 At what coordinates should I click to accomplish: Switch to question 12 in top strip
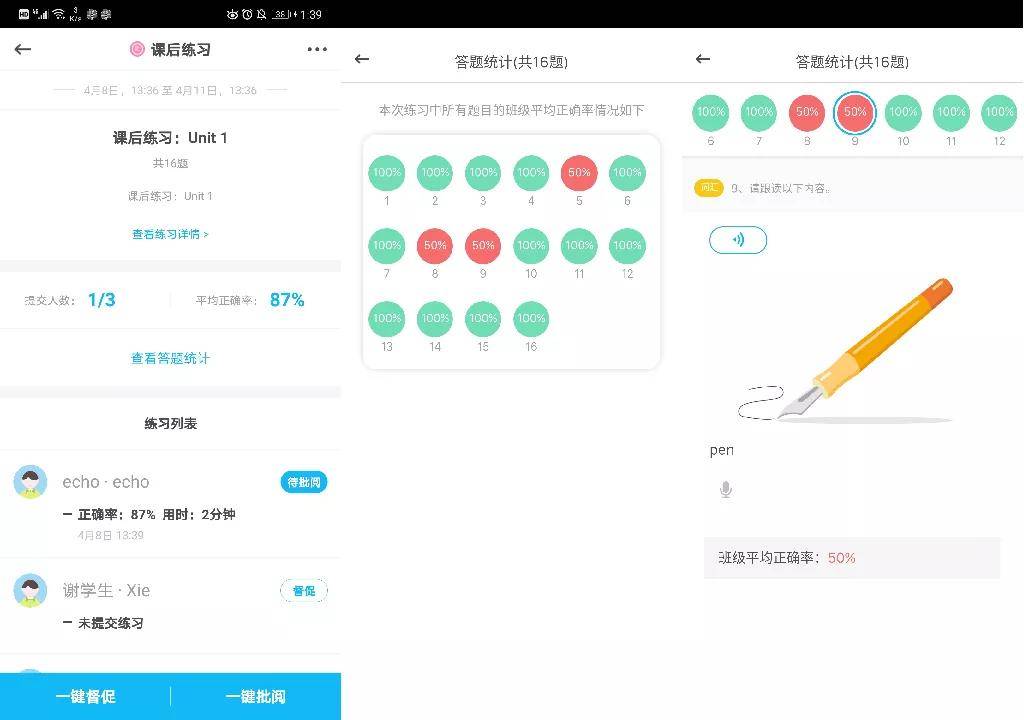(x=999, y=112)
